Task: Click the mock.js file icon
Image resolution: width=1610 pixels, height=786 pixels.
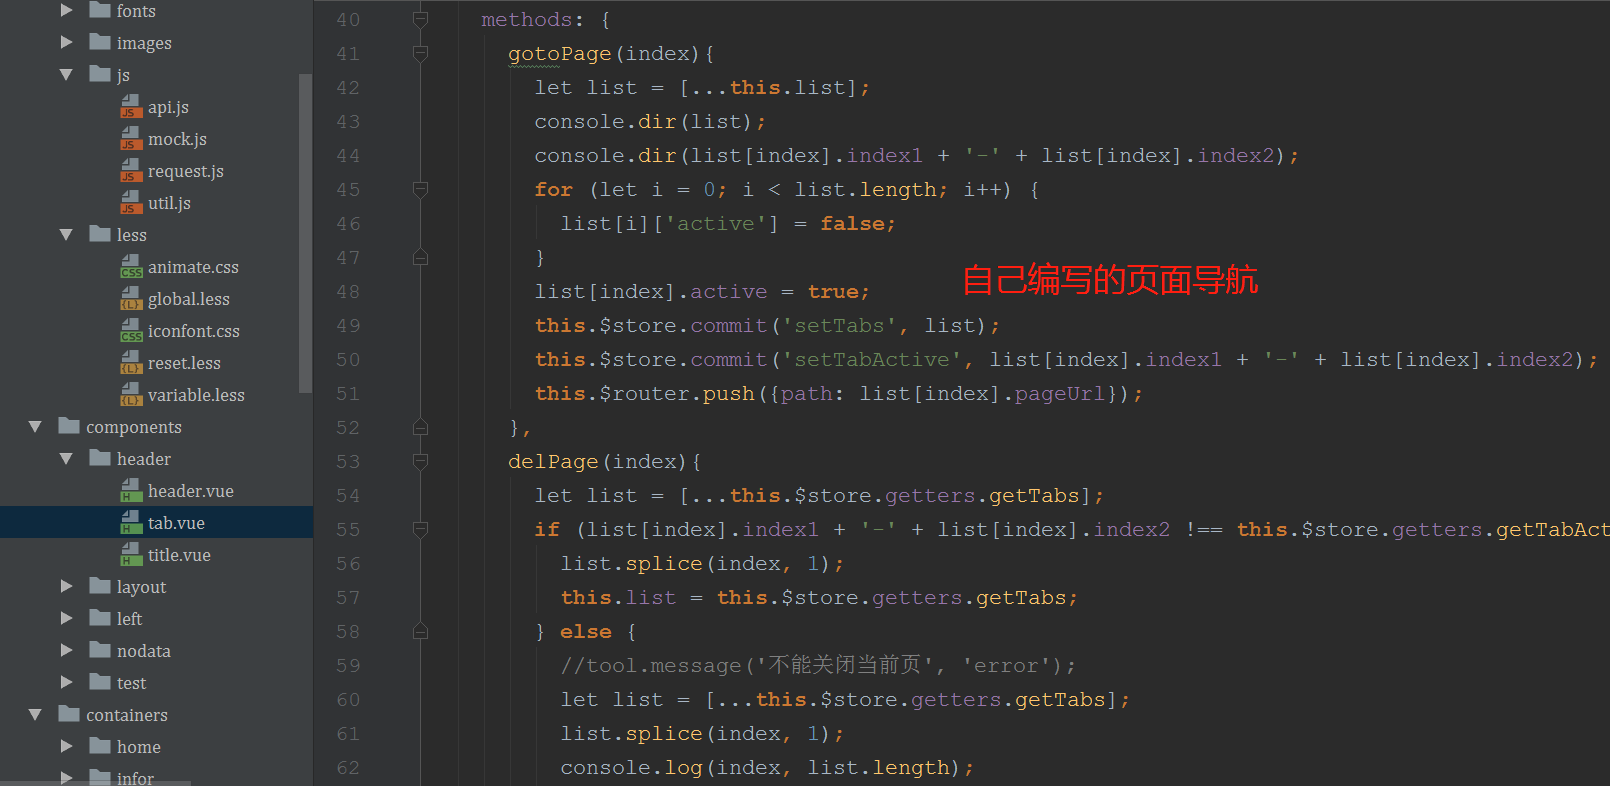Action: point(131,139)
